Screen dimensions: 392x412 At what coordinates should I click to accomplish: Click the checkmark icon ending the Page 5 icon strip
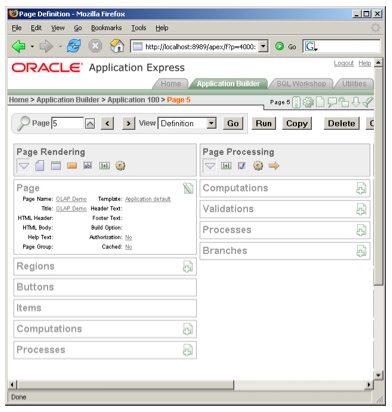368,102
